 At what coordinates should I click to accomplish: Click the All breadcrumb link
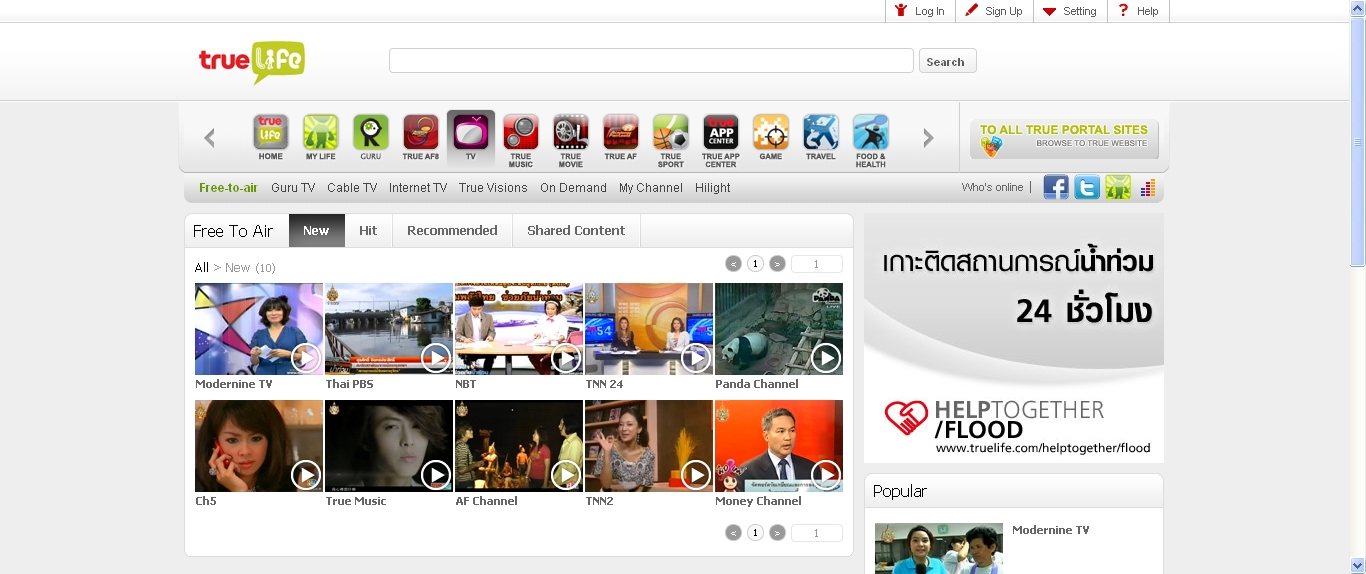coord(202,267)
